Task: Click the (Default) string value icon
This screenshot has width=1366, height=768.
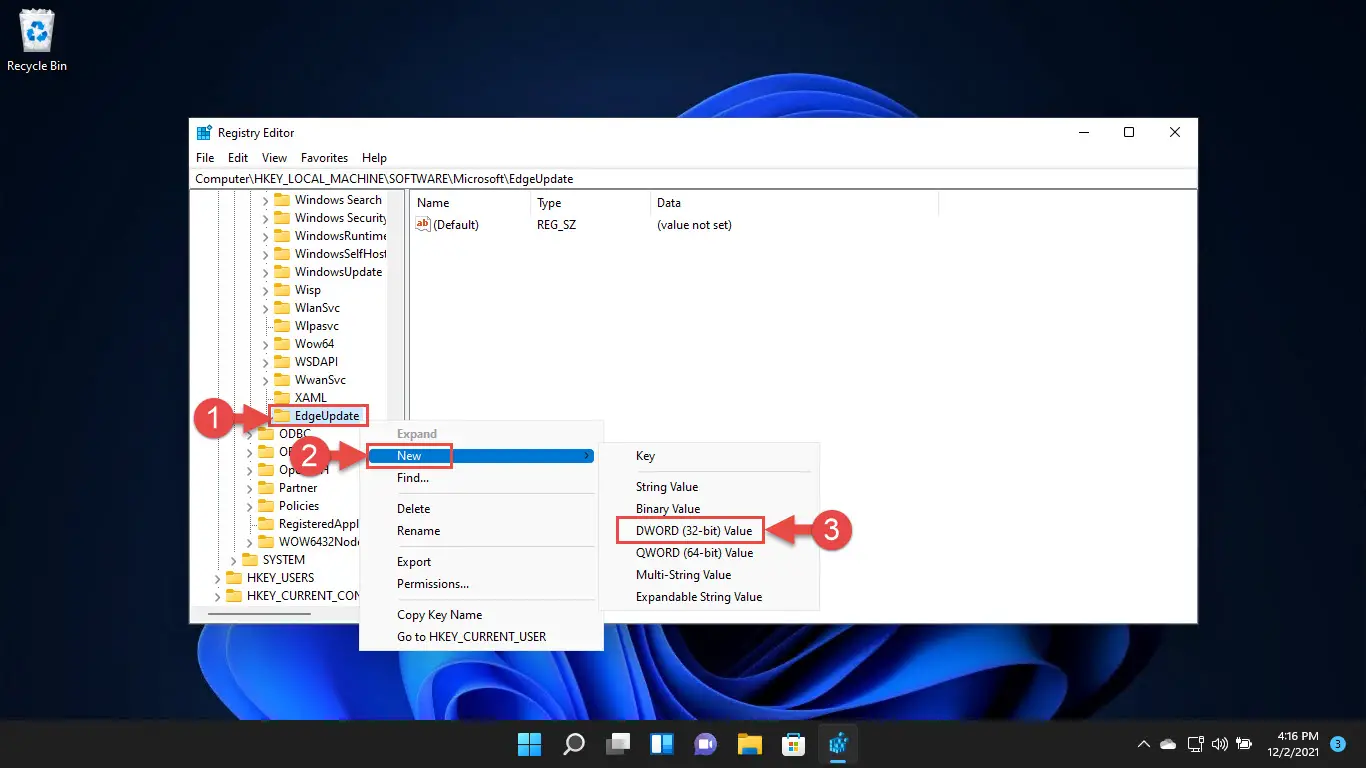Action: pyautogui.click(x=423, y=225)
